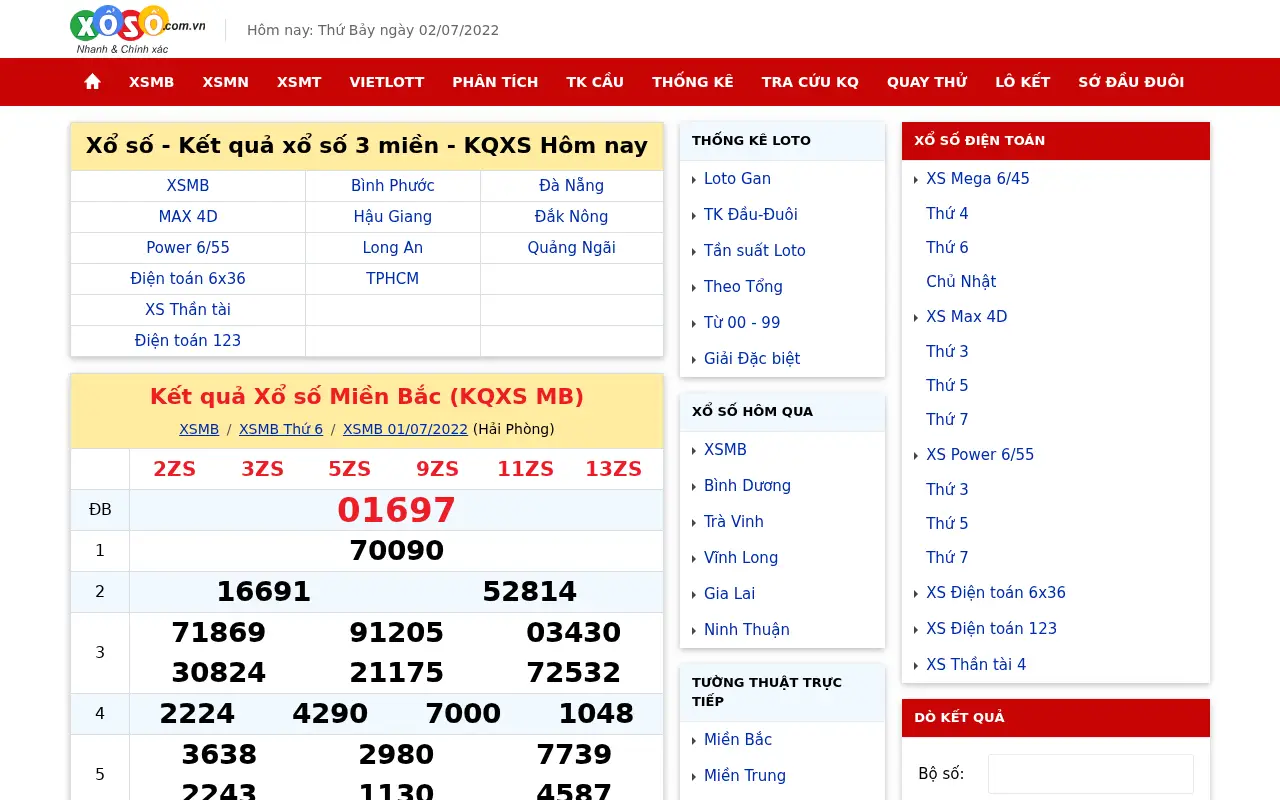The width and height of the screenshot is (1280, 800).
Task: Open the XSMB Thứ 6 breadcrumb link
Action: [281, 429]
